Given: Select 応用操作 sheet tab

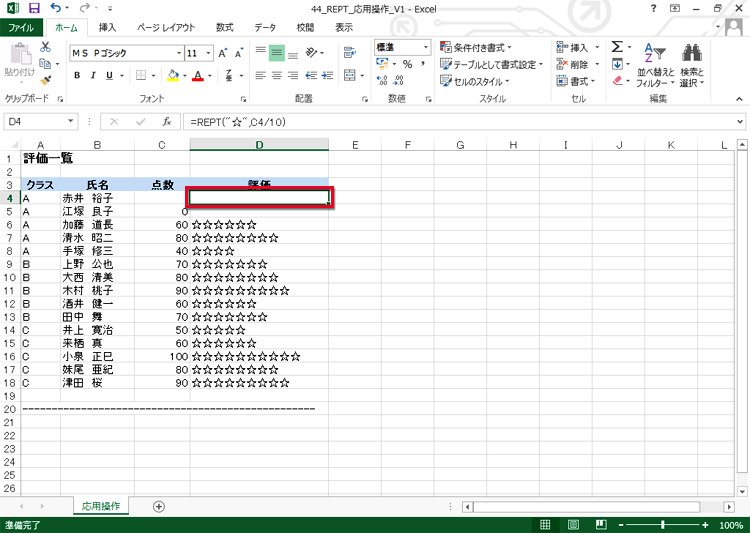Looking at the screenshot, I should point(101,506).
